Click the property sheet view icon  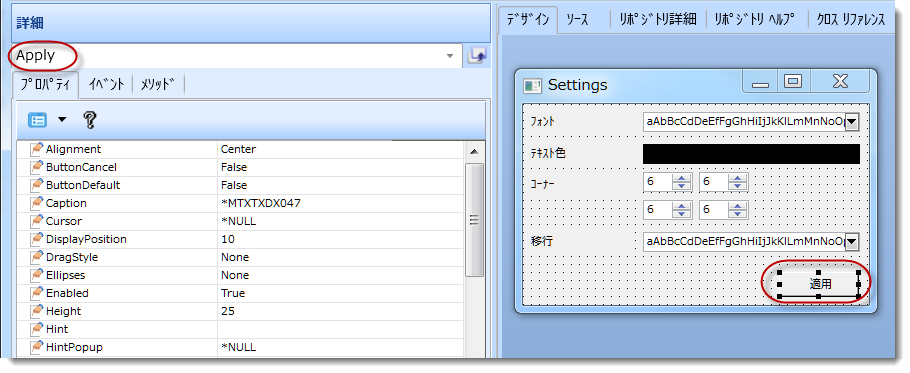[x=38, y=120]
